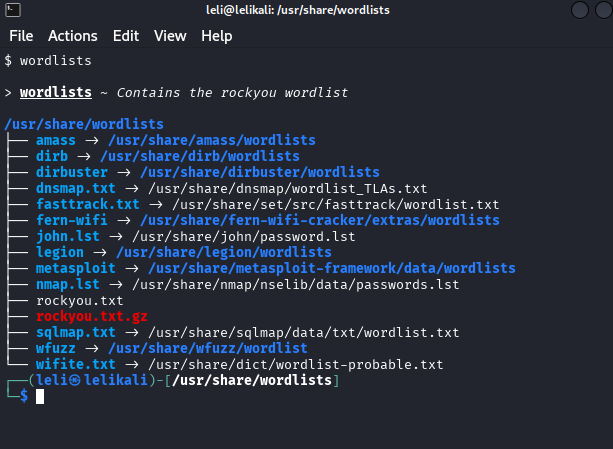
Task: Click the /usr/share/dirb/wordlists path
Action: [200, 156]
